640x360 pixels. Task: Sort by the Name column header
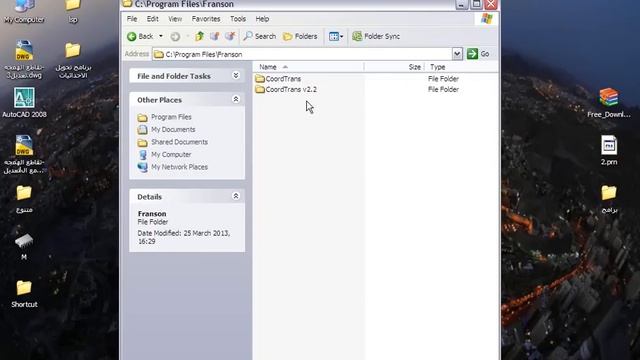click(x=308, y=67)
